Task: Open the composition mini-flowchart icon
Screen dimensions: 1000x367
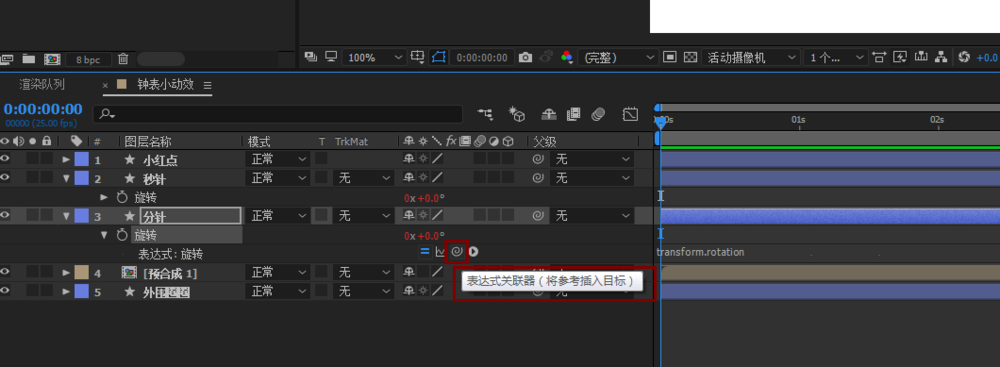Action: [x=485, y=114]
